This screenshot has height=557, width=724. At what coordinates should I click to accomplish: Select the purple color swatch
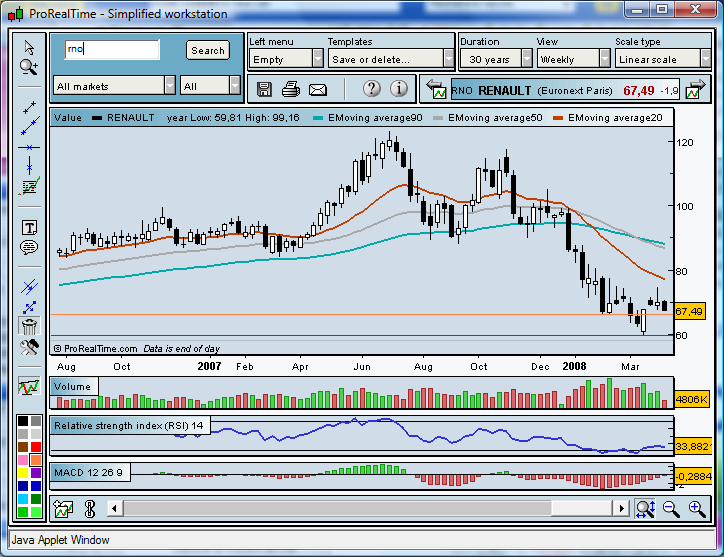click(36, 473)
